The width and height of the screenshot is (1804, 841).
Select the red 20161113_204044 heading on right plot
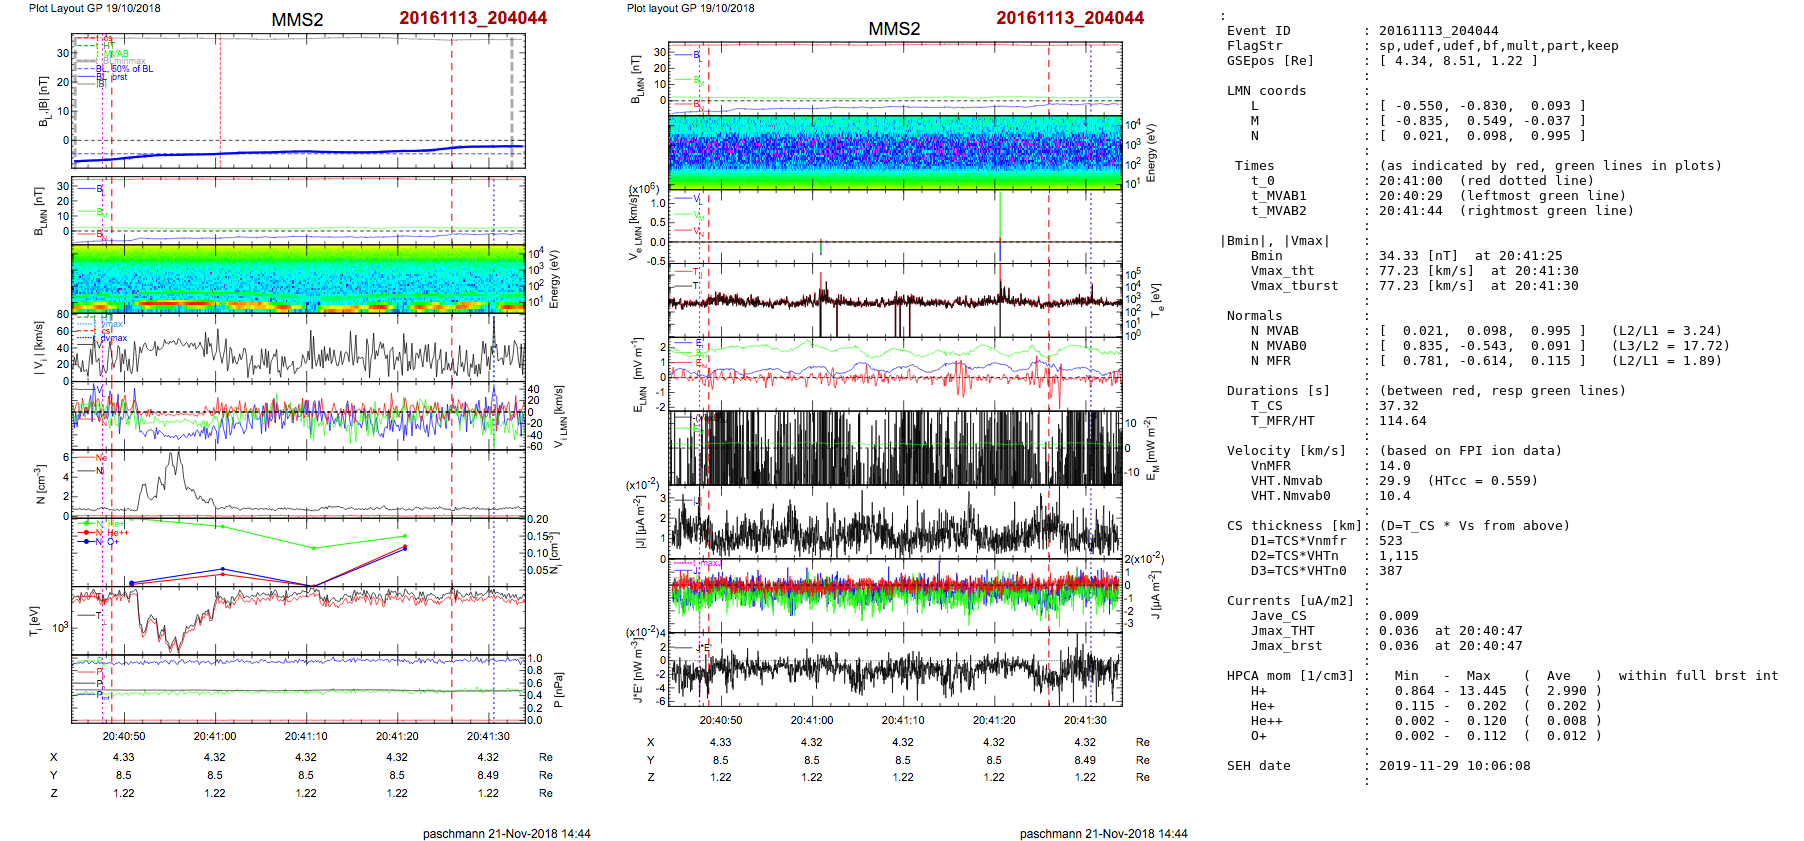(1070, 18)
